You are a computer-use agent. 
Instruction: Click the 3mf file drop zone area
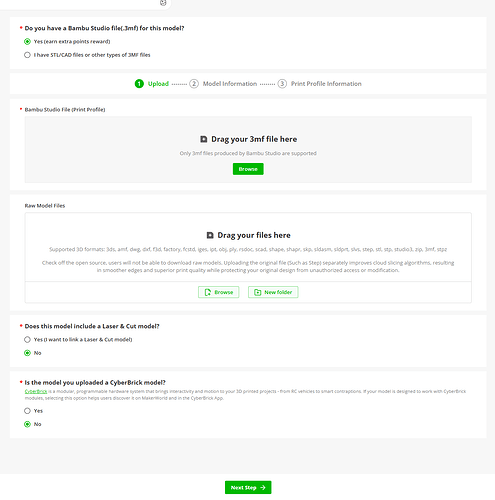click(248, 149)
